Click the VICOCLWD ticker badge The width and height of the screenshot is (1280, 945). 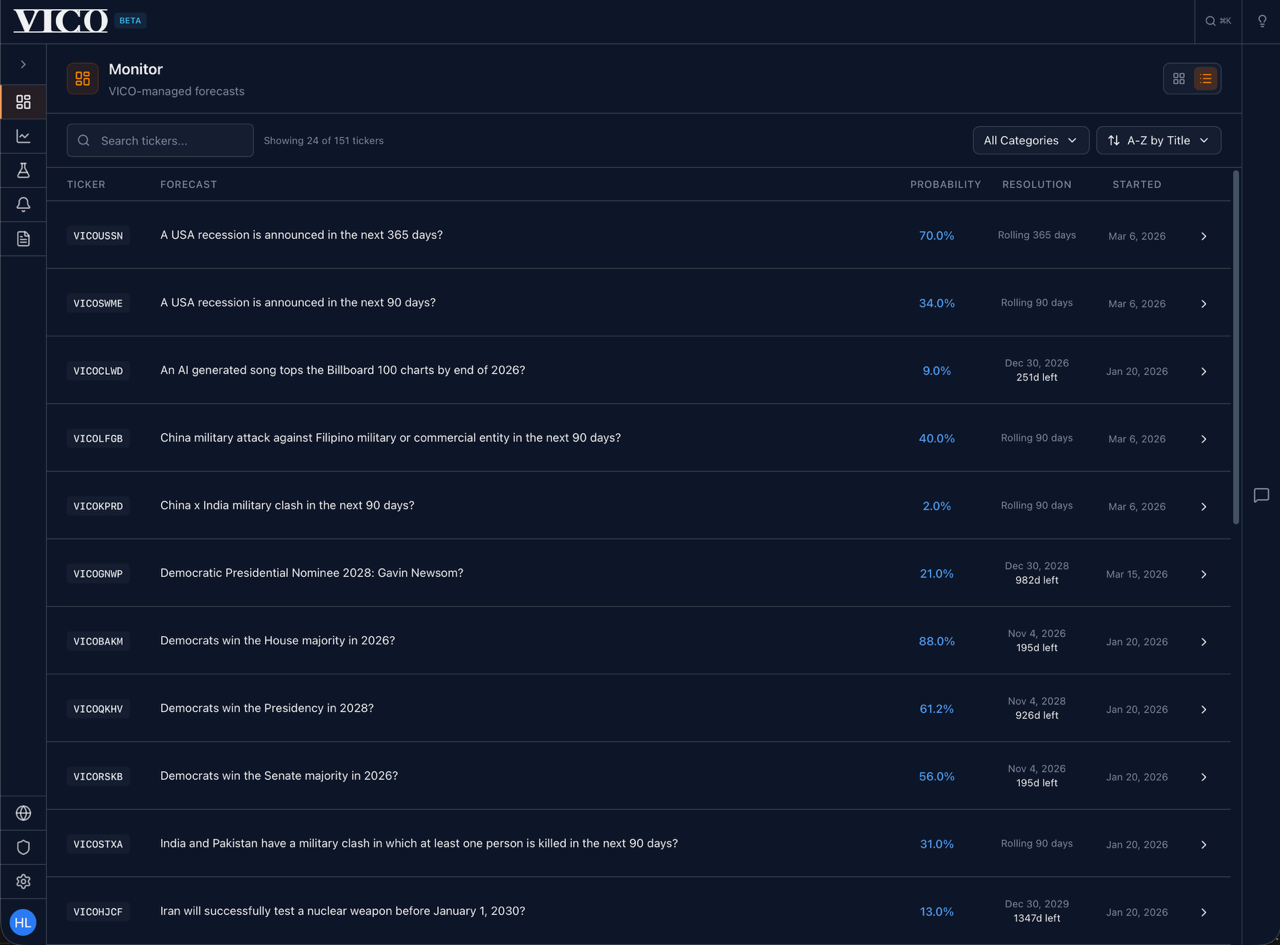coord(98,371)
